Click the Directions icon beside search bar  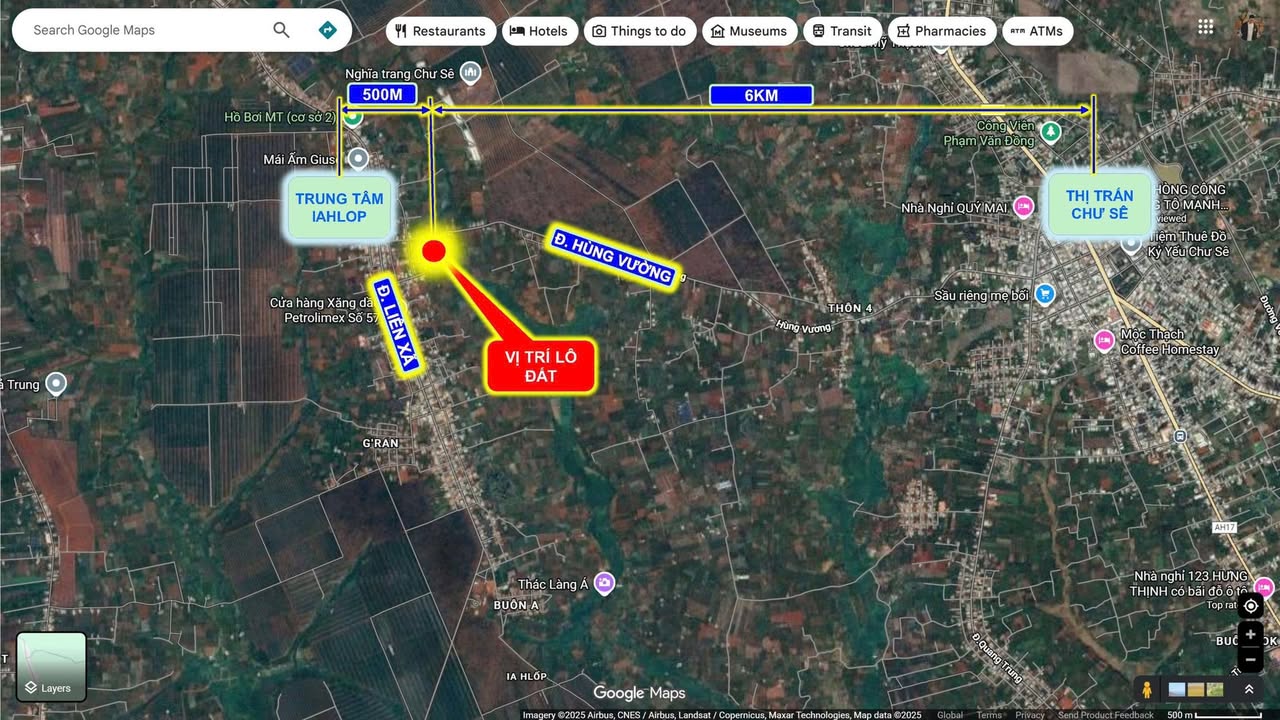pyautogui.click(x=328, y=30)
